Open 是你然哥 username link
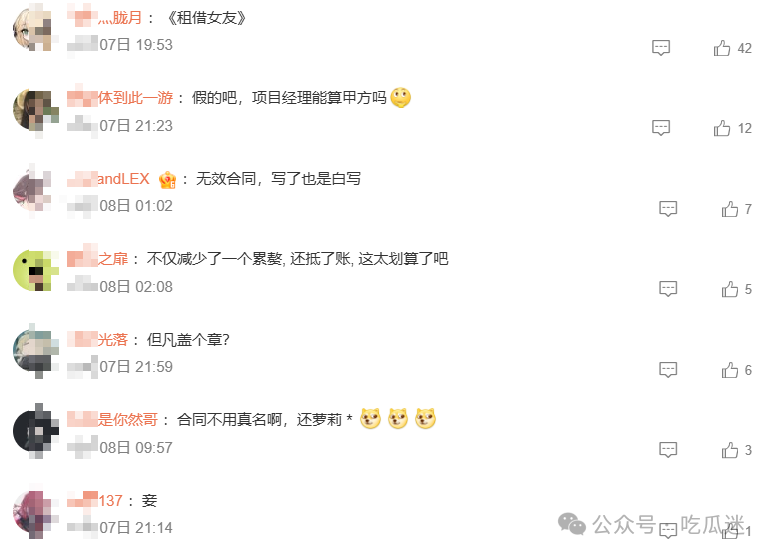 tap(112, 420)
